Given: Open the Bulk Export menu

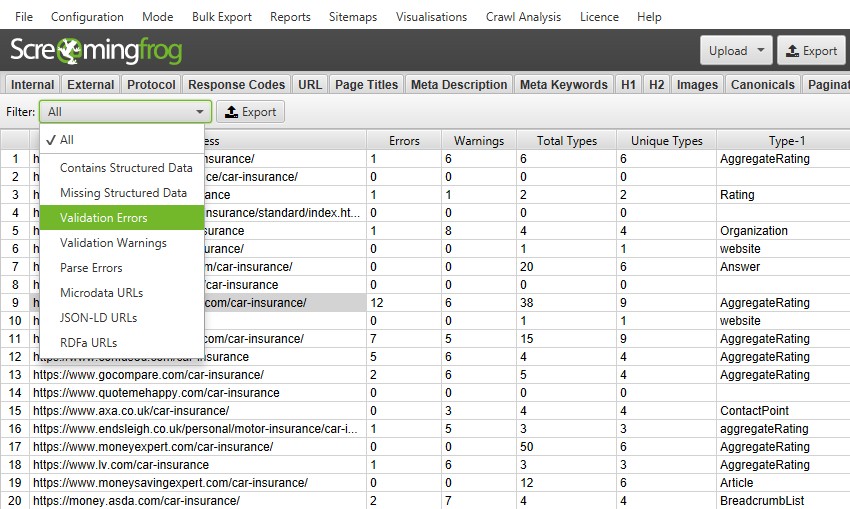Looking at the screenshot, I should point(222,17).
